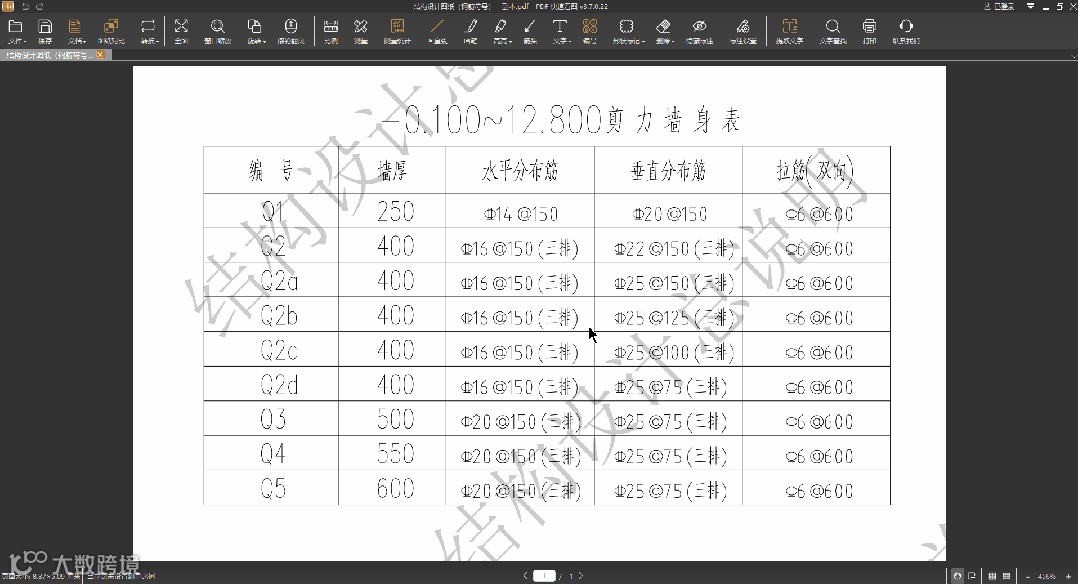Zoom in with the plus button

coord(1068,576)
